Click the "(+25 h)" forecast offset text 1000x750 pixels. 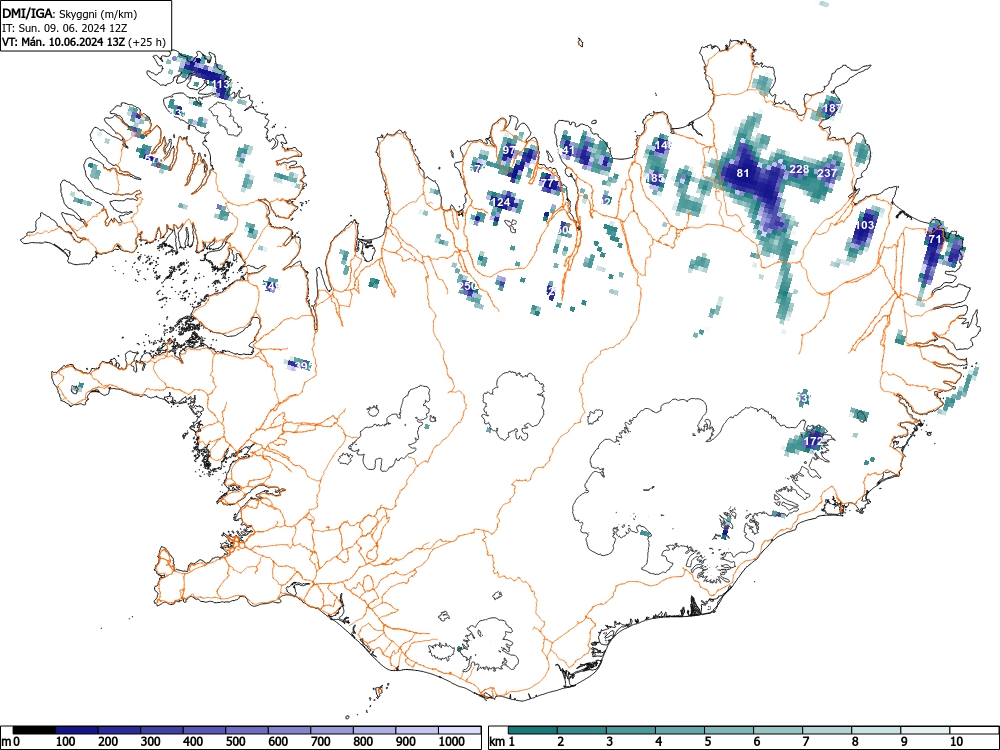point(147,42)
